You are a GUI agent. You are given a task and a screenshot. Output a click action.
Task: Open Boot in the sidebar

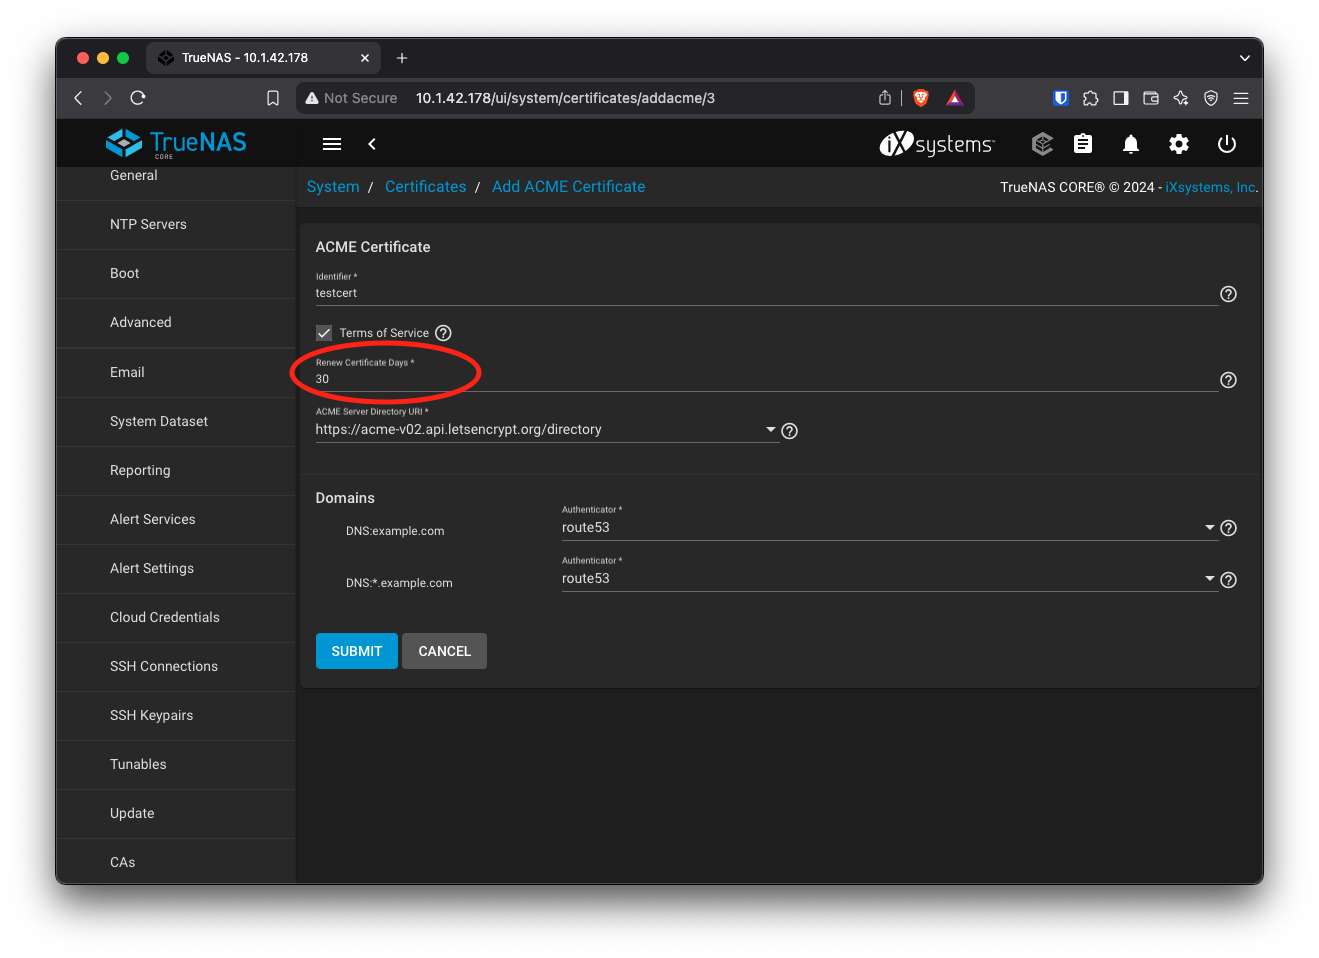[176, 274]
